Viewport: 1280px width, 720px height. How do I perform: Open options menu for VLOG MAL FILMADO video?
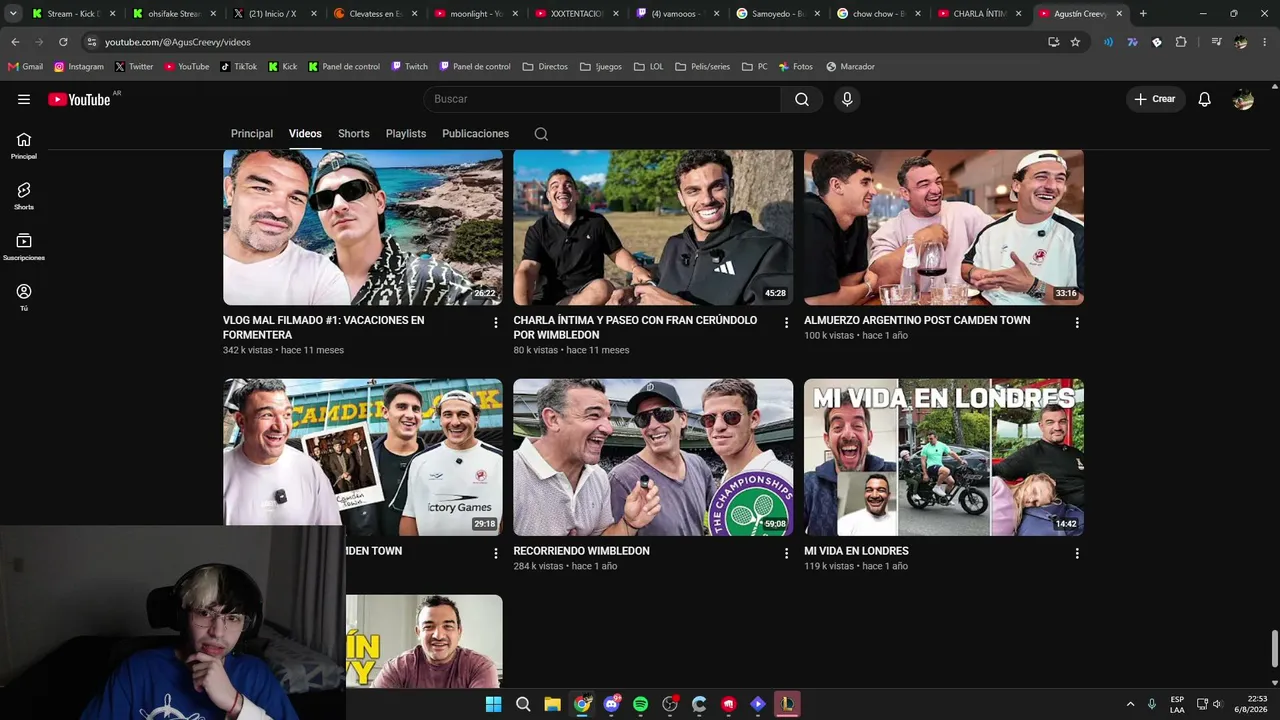495,323
